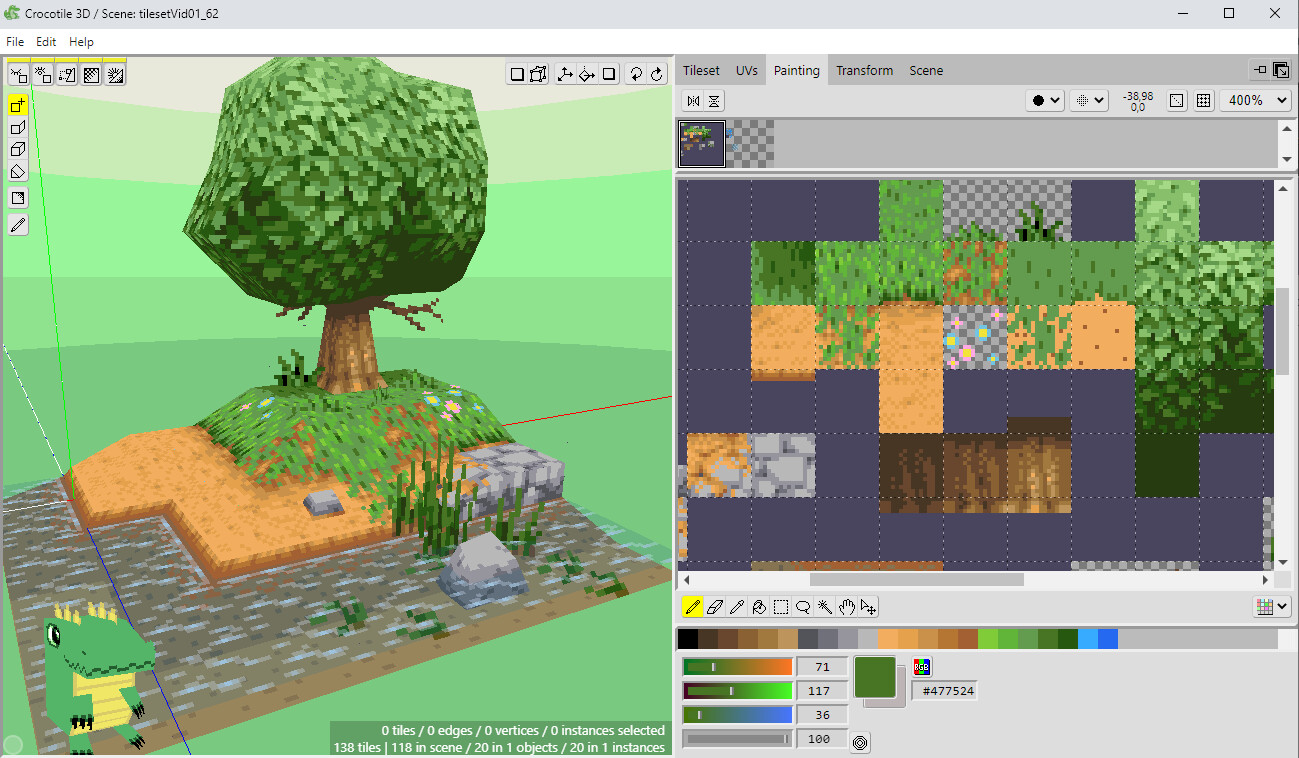Viewport: 1299px width, 758px height.
Task: Click the horizontal mirror button in the Painting panel
Action: tap(693, 100)
